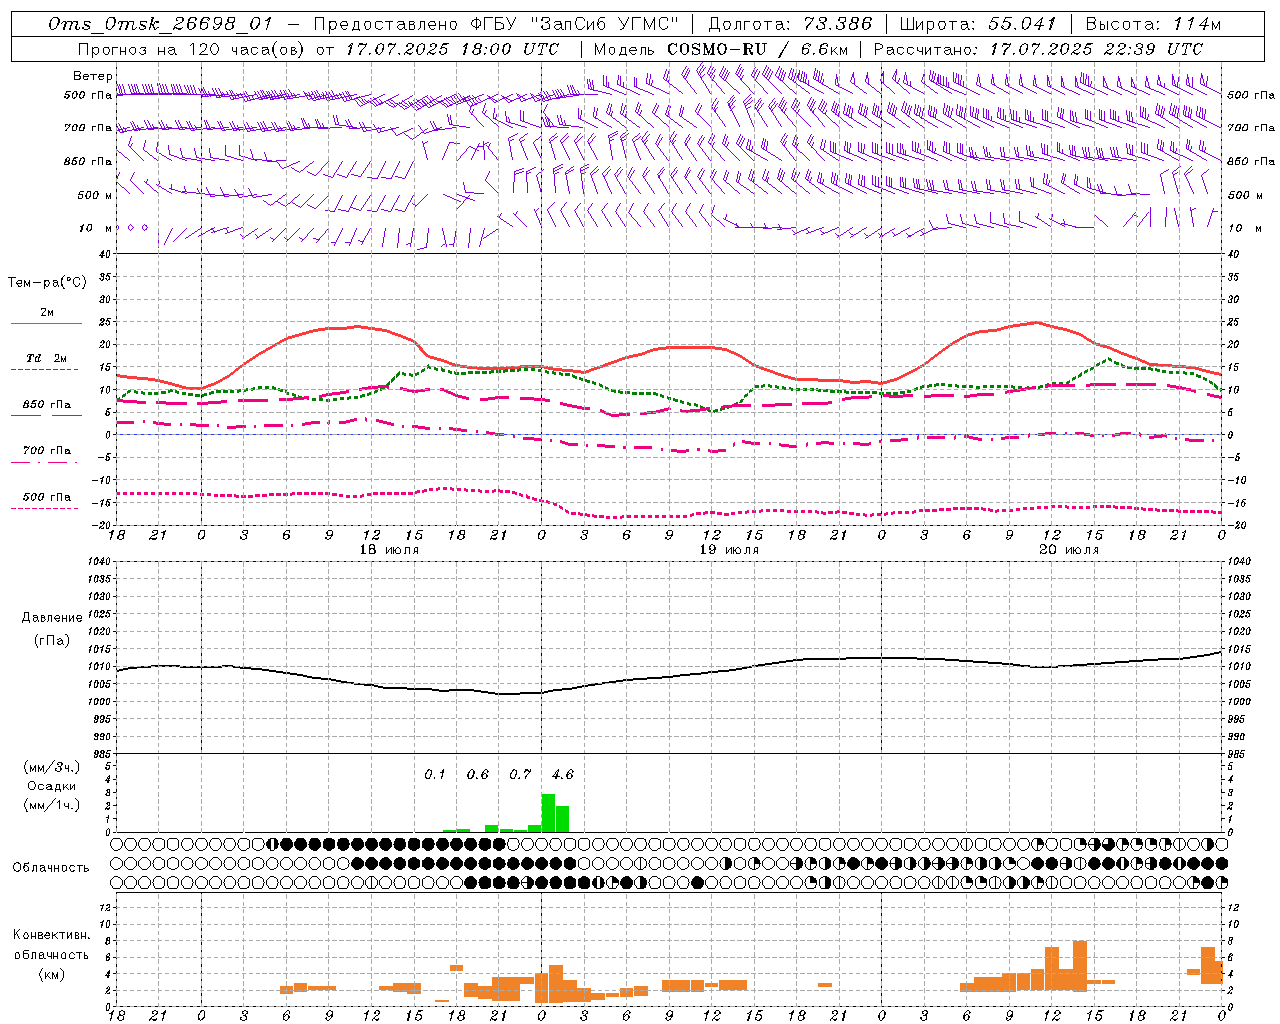Click the computed time '17.07.2025 22:39 UTC'
The image size is (1280, 1024).
point(1096,49)
